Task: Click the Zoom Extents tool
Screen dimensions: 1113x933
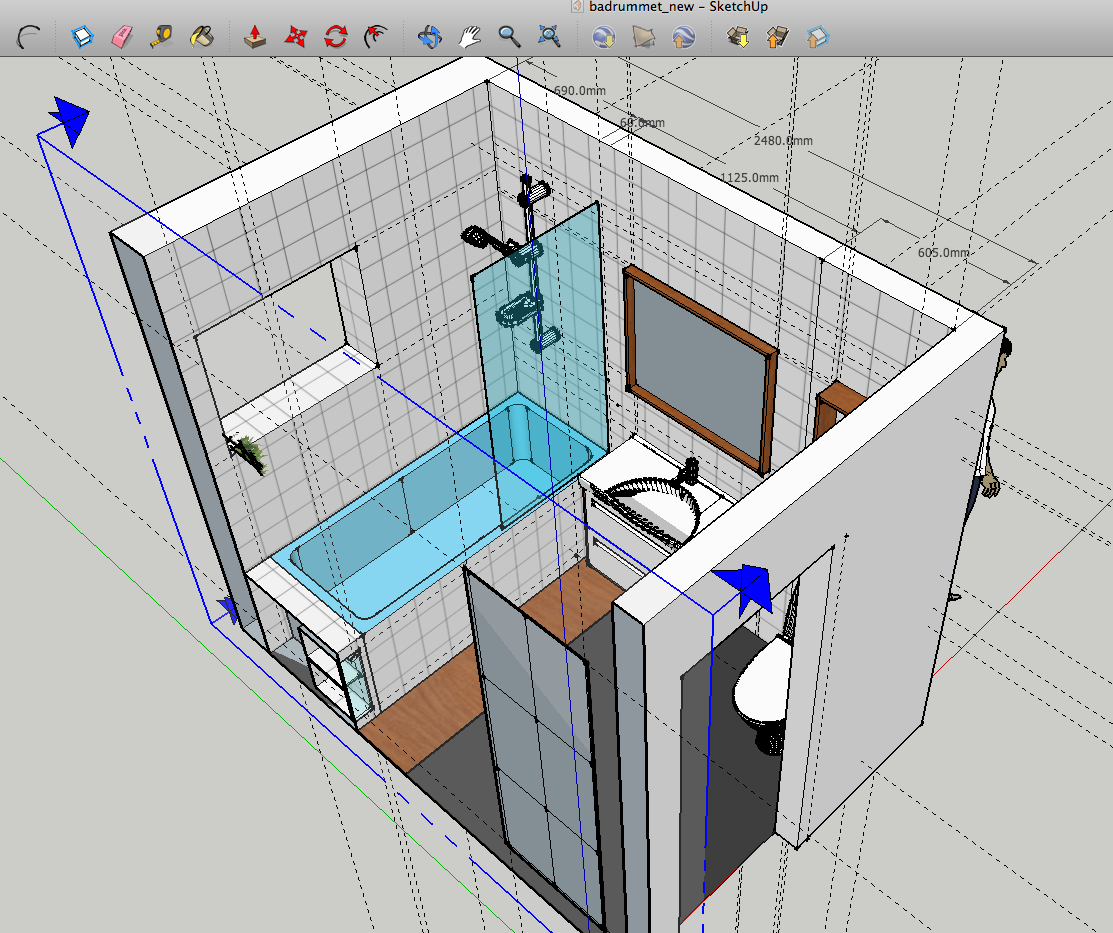Action: coord(549,37)
